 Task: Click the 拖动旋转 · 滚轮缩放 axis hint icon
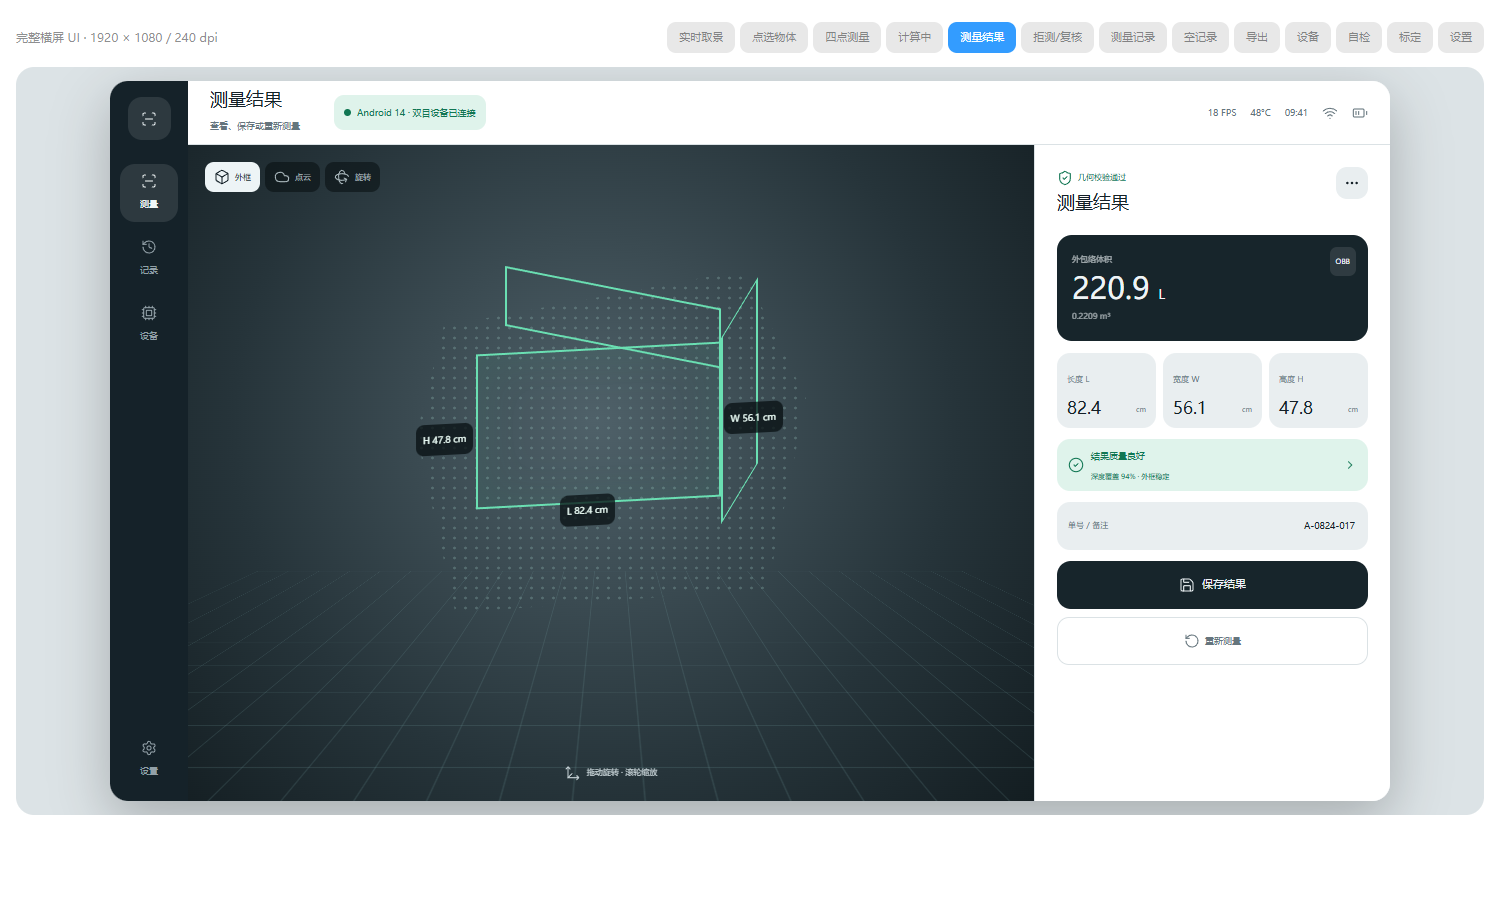click(572, 773)
